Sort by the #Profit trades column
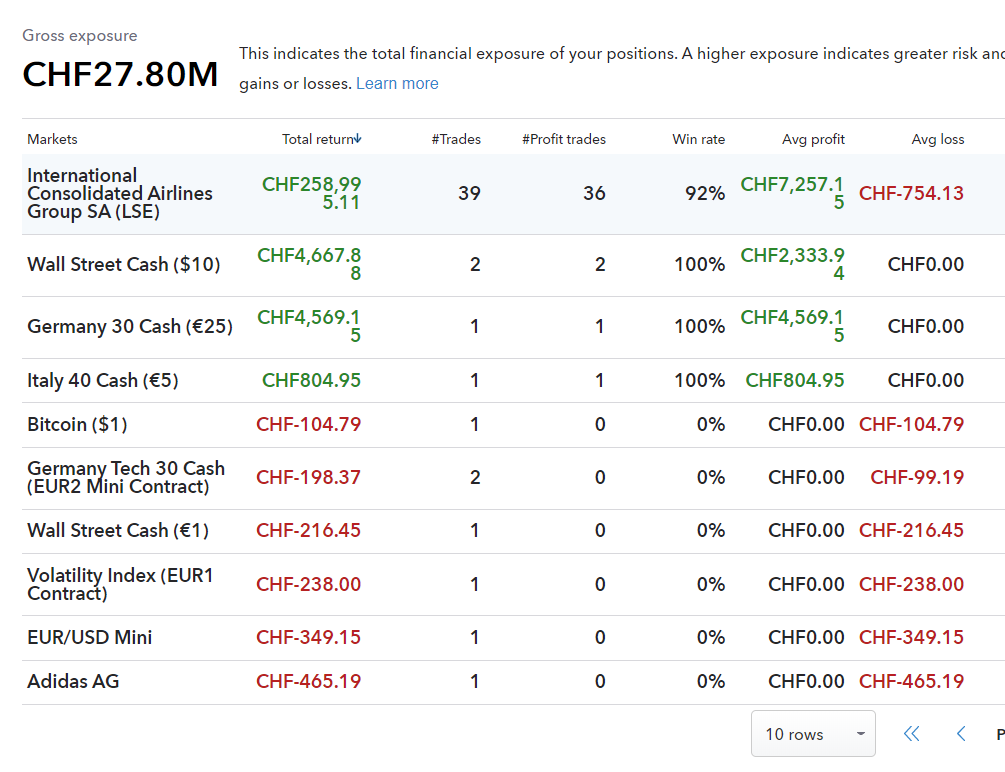The height and width of the screenshot is (772, 1005). pos(563,139)
